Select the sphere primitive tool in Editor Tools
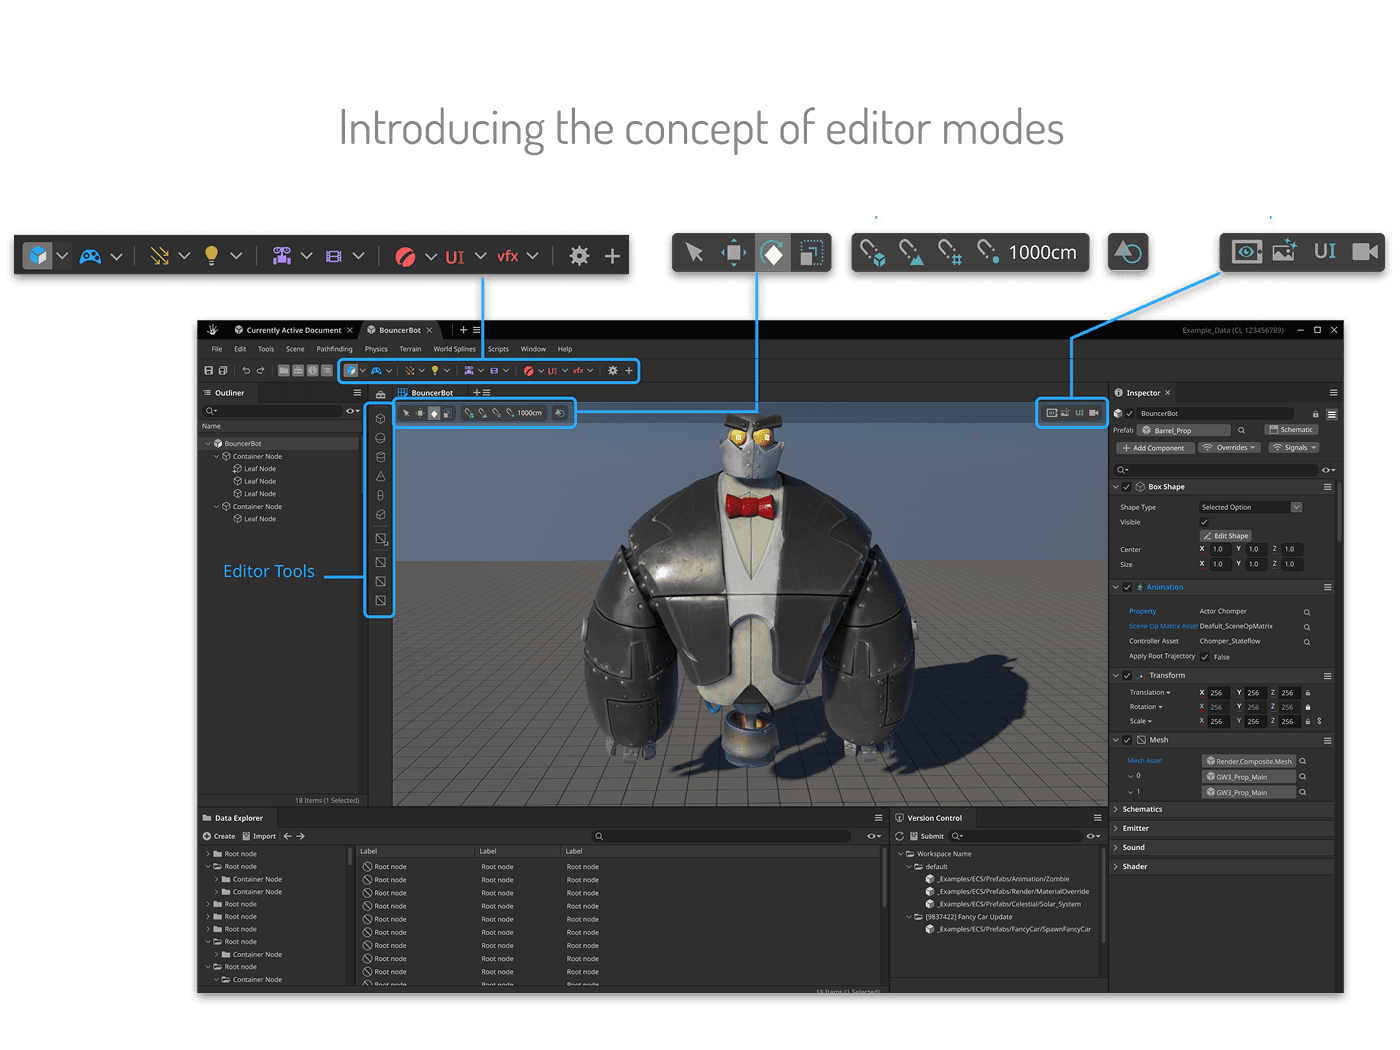The width and height of the screenshot is (1400, 1050). [380, 437]
